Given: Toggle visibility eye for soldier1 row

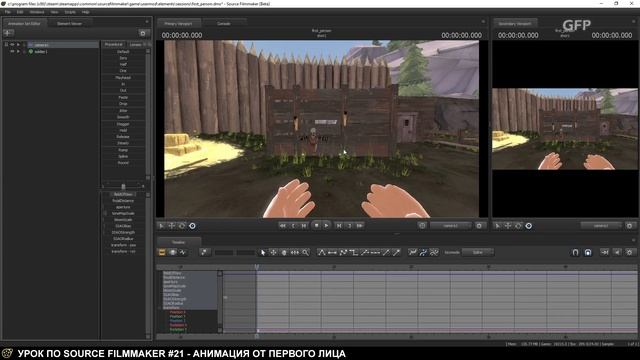Looking at the screenshot, I should click(x=12, y=52).
